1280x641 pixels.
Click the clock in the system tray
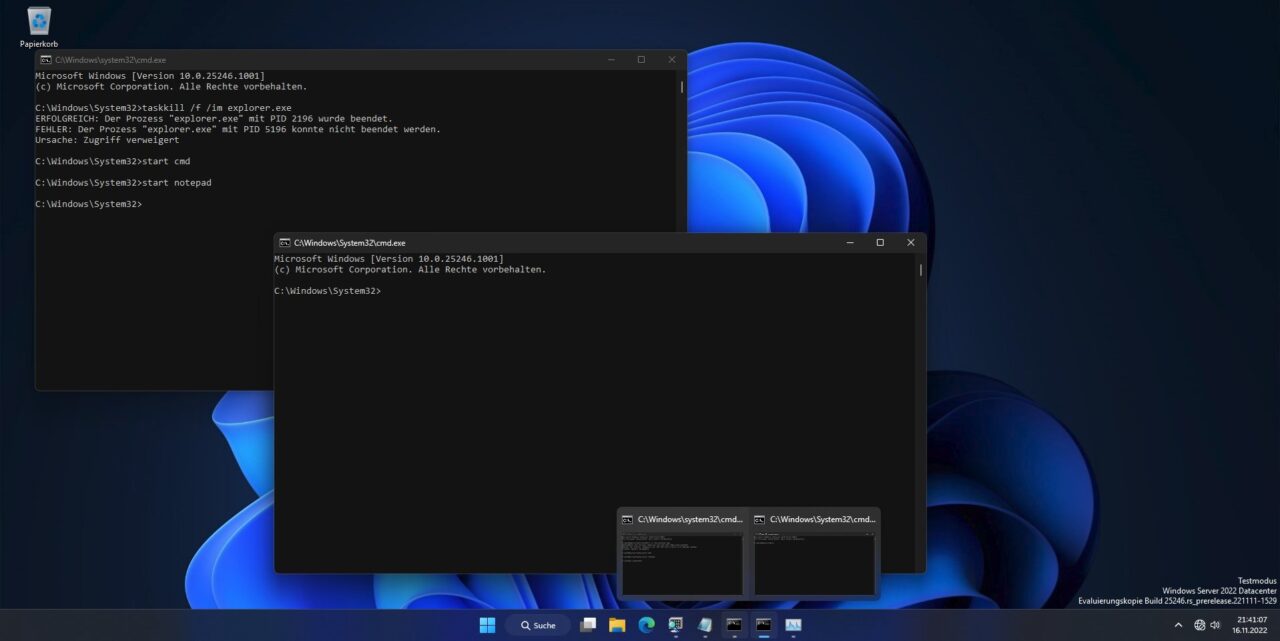pyautogui.click(x=1252, y=624)
